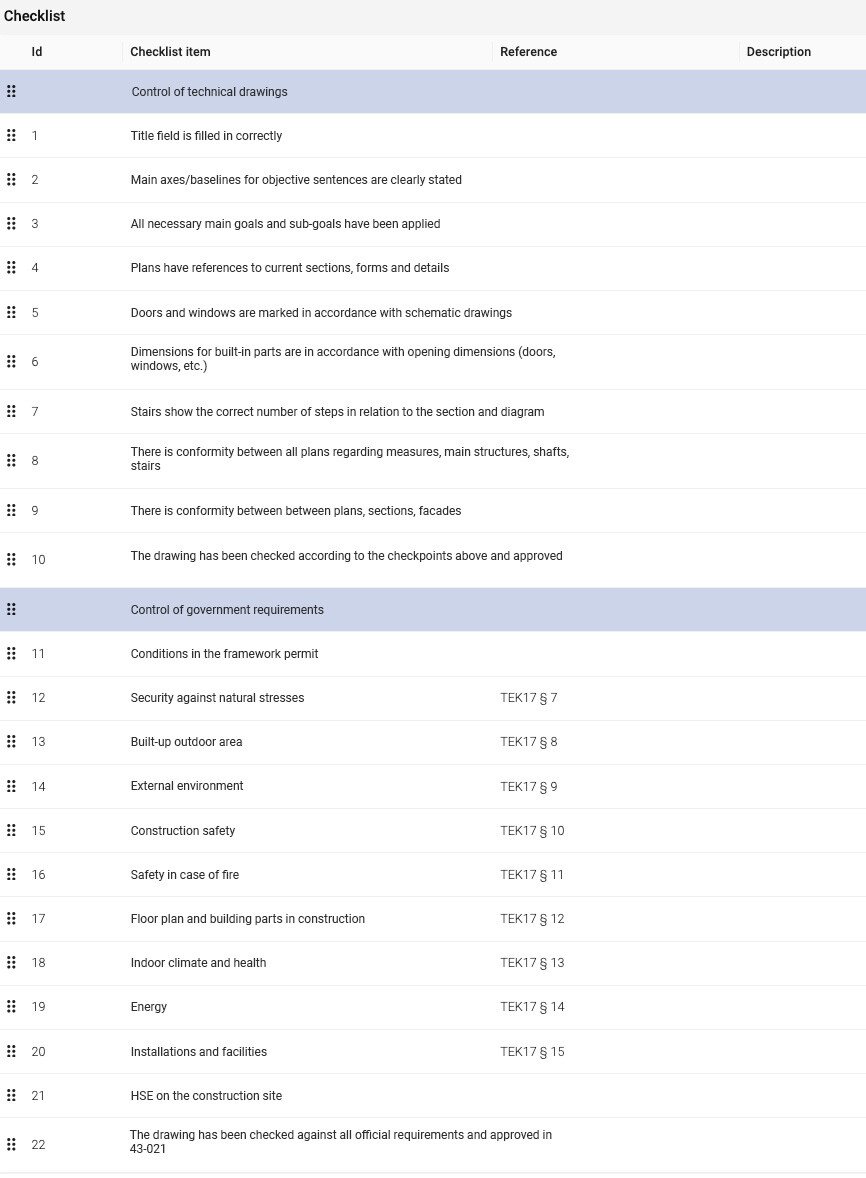Click the drag handle for item 22

point(12,1143)
